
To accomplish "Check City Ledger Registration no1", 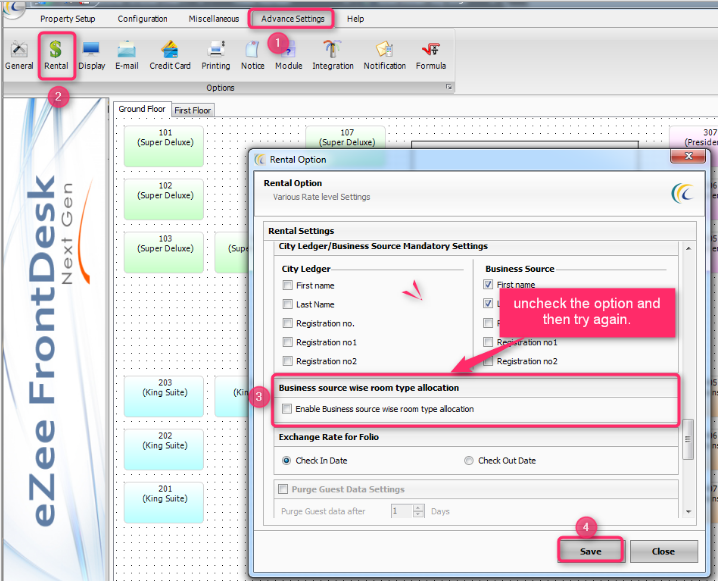I will tap(288, 342).
